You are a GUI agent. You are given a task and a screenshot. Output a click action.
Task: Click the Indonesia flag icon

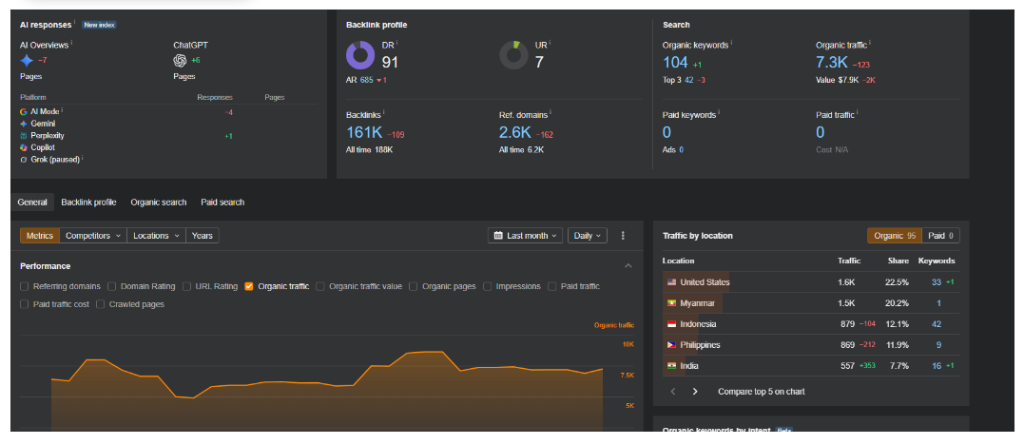tap(671, 324)
